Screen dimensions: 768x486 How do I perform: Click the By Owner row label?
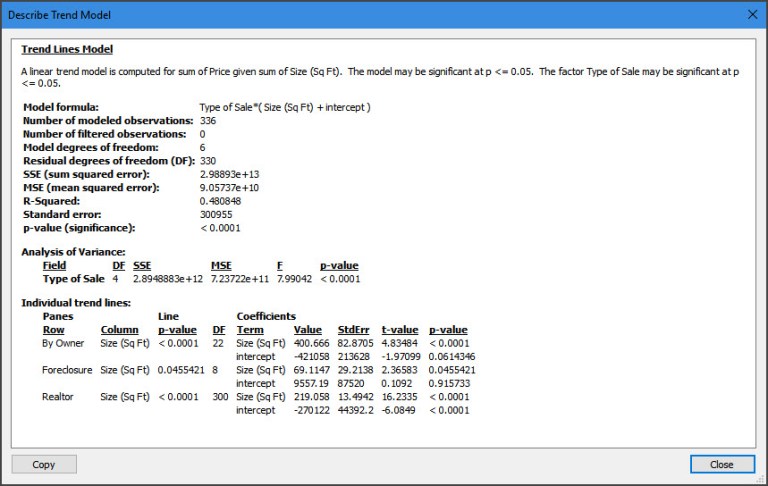(63, 342)
